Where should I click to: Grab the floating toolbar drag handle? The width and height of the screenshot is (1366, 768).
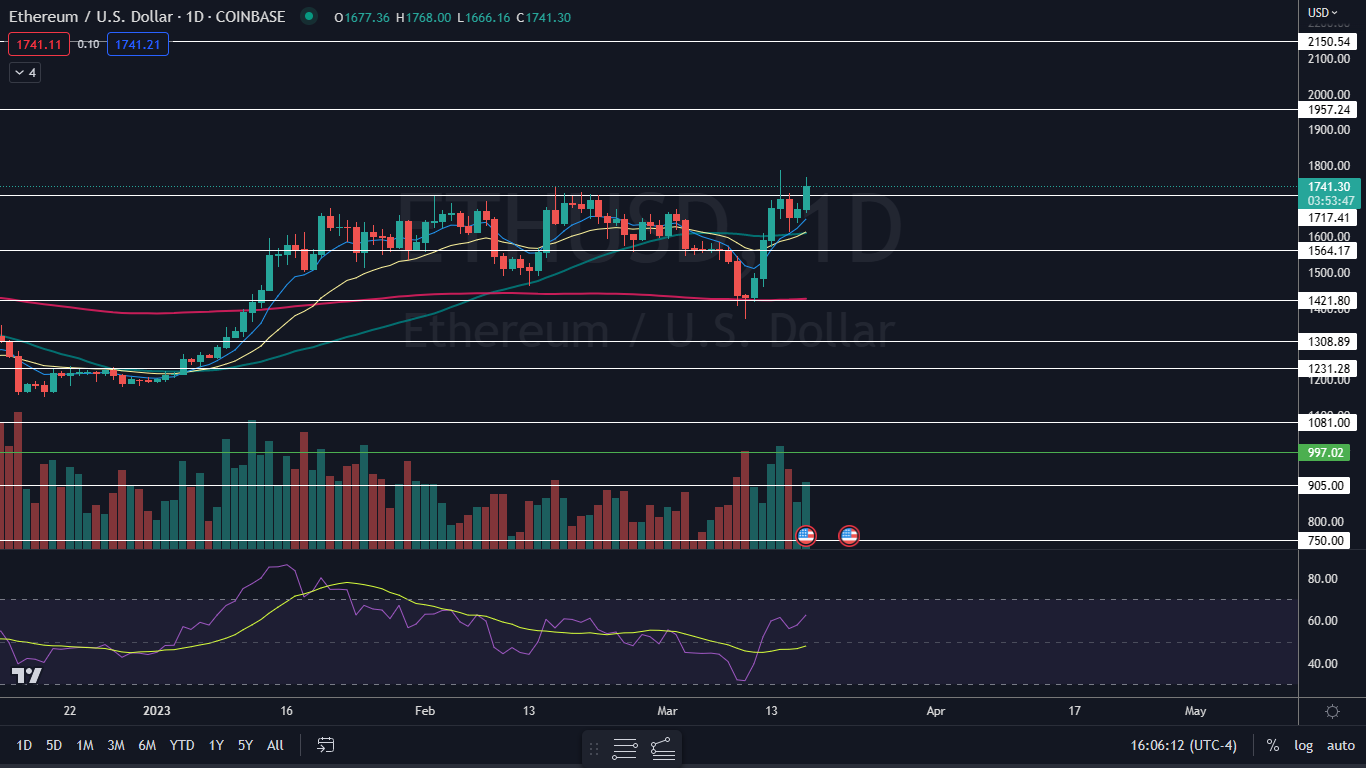coord(594,748)
